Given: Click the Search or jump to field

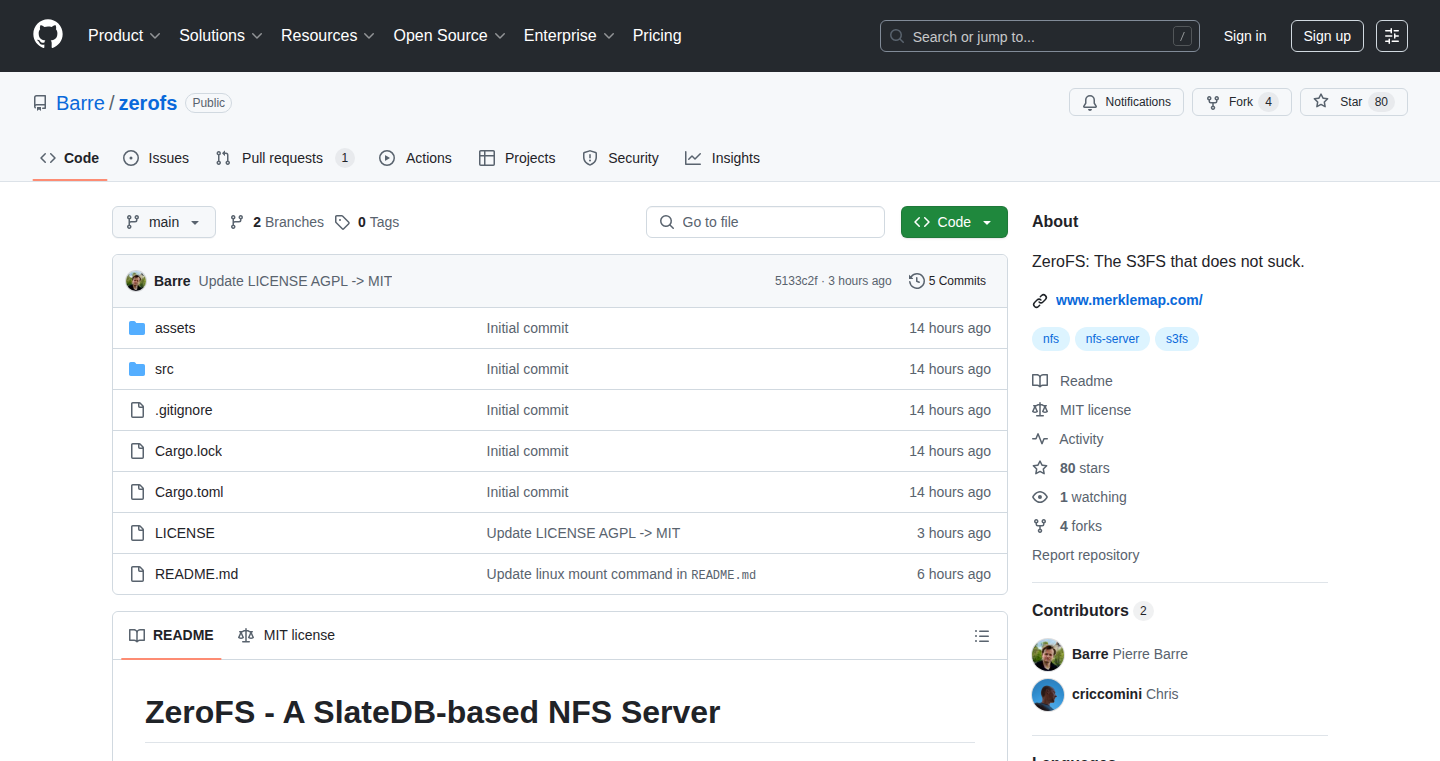Looking at the screenshot, I should pos(1040,36).
